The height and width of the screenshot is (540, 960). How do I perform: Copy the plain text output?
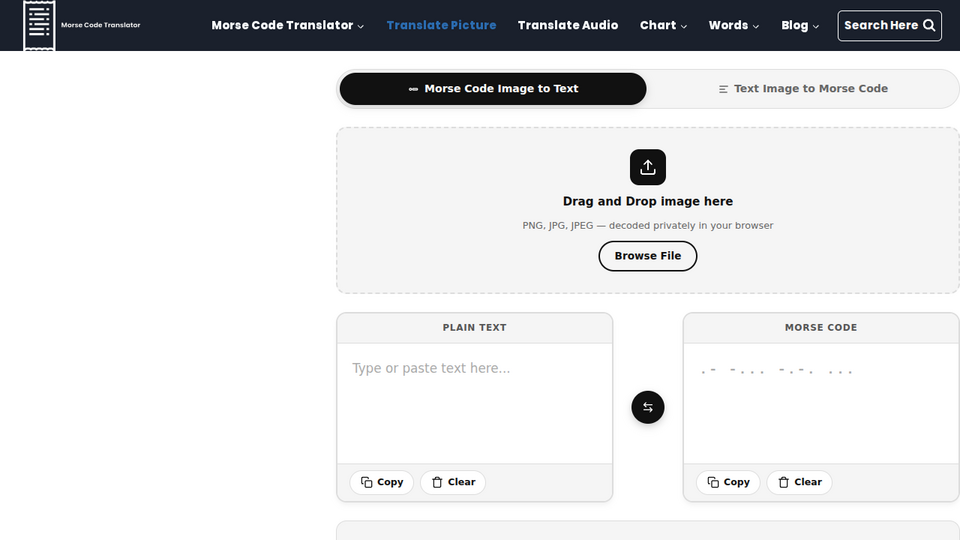pos(381,482)
